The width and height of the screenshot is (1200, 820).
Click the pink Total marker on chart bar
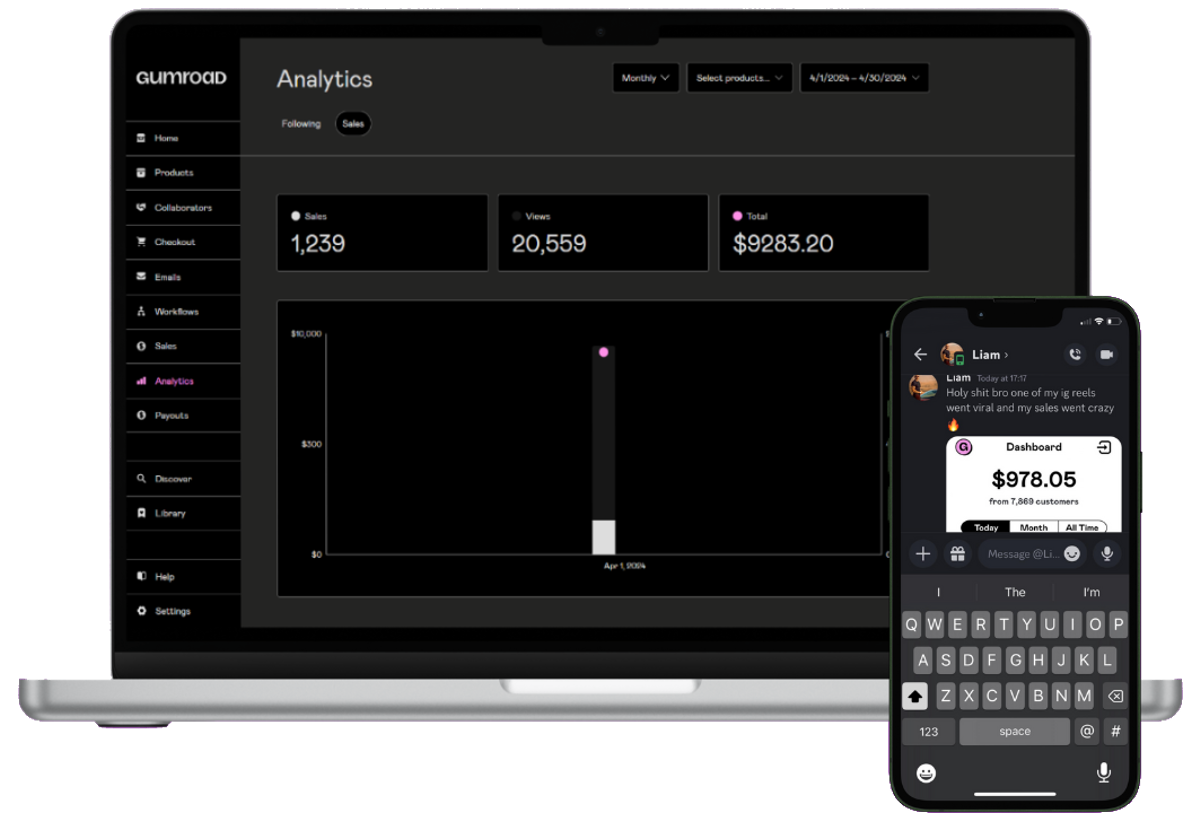pyautogui.click(x=603, y=352)
